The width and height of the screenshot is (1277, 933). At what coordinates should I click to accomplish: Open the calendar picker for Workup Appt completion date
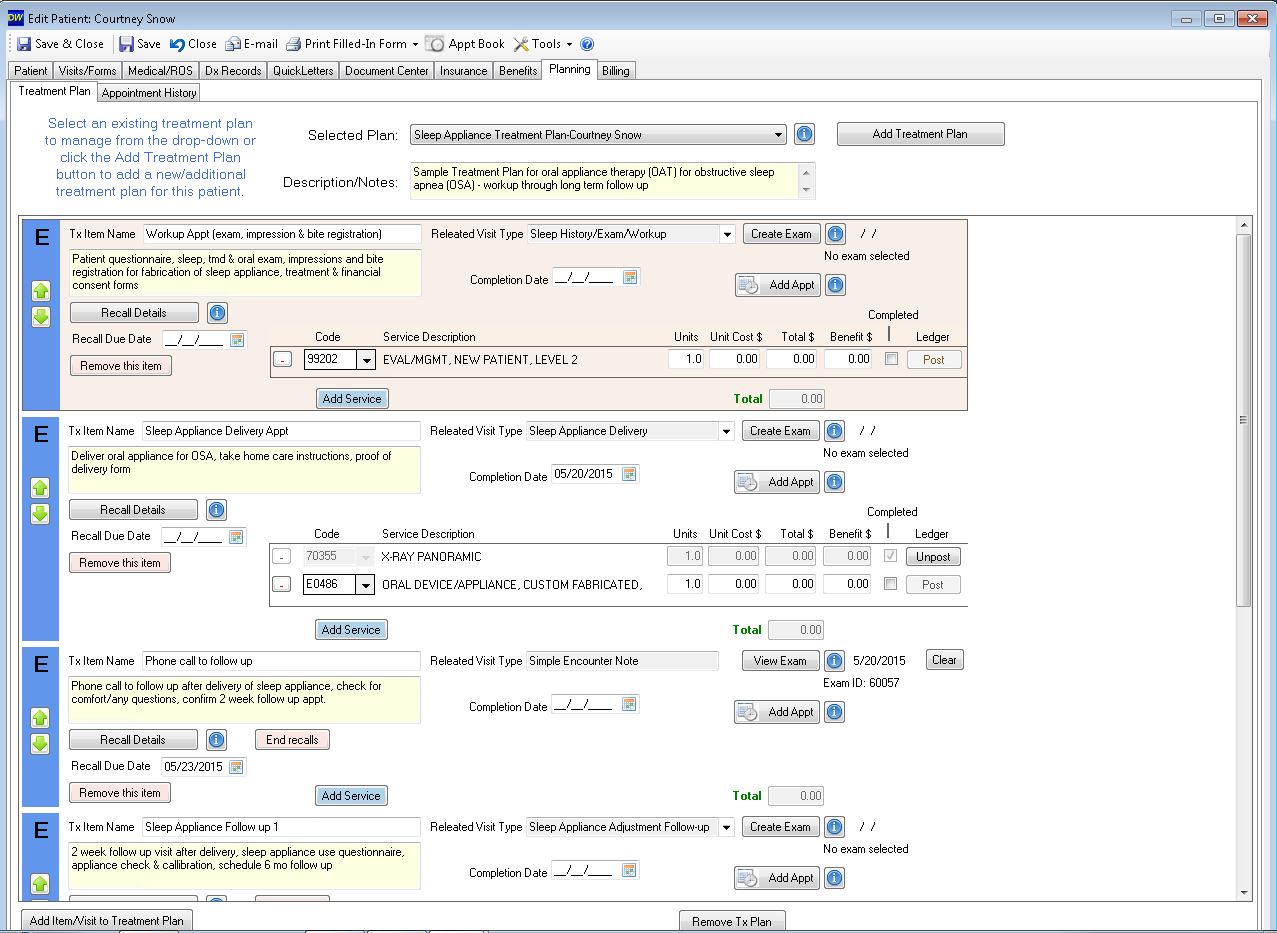click(x=629, y=278)
